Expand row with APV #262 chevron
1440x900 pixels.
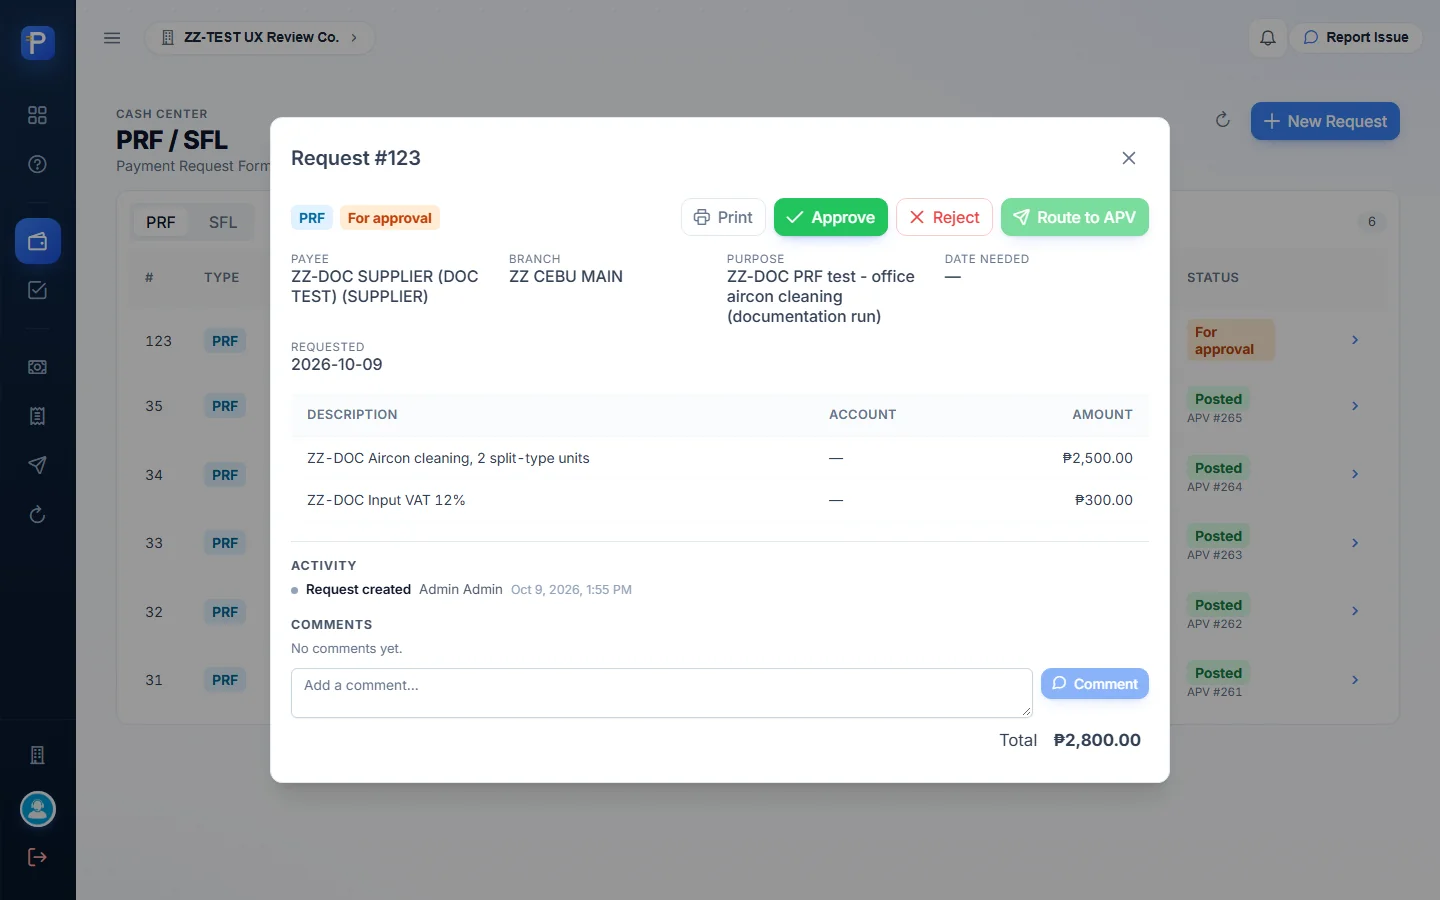coord(1355,611)
